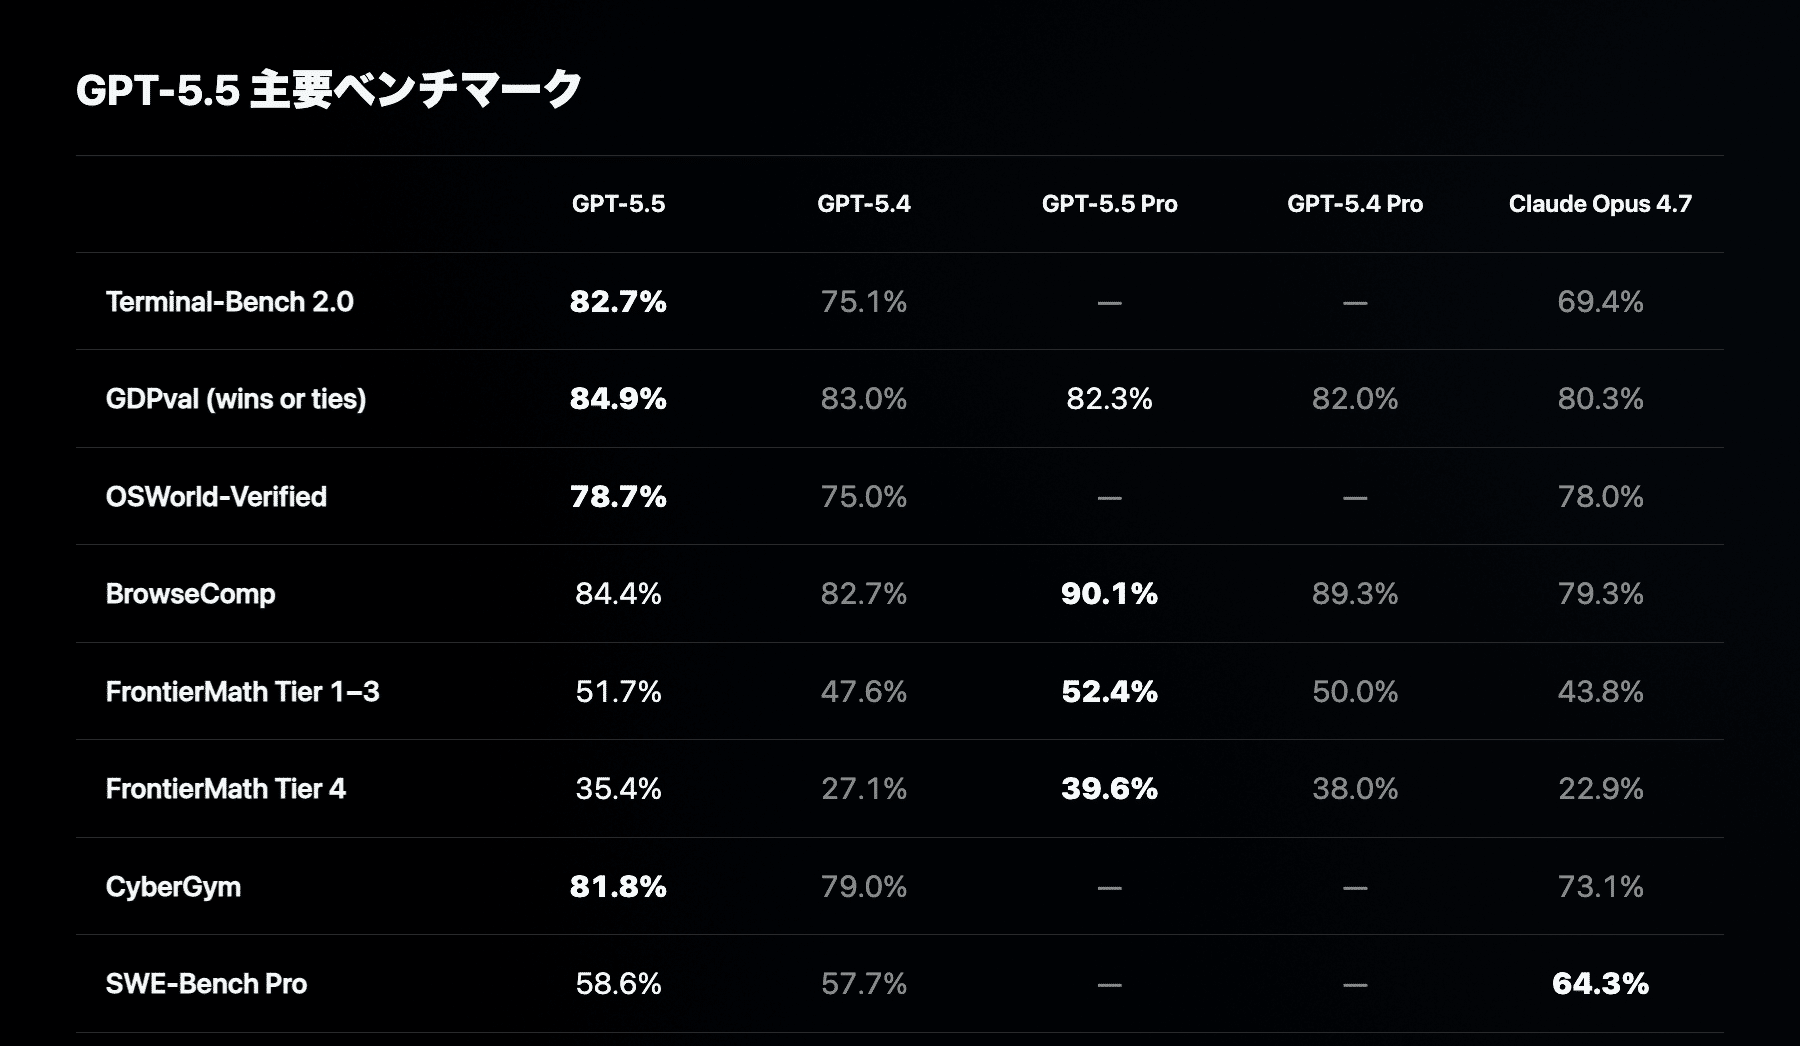The image size is (1800, 1046).
Task: Select the GPT-5.4 Pro column header
Action: click(x=1355, y=204)
